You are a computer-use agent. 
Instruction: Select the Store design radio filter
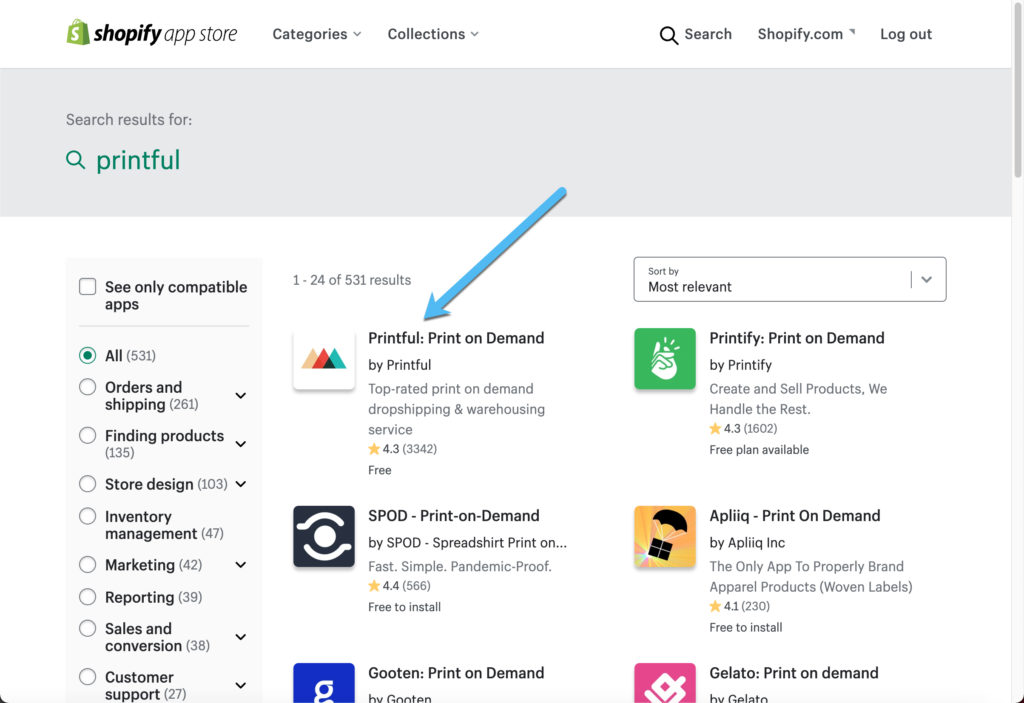tap(88, 484)
